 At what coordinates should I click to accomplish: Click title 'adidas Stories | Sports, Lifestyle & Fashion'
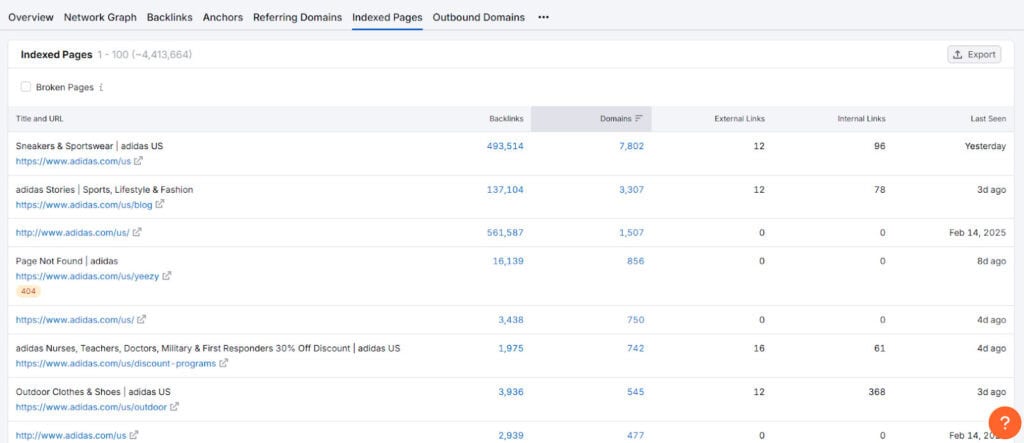click(104, 190)
